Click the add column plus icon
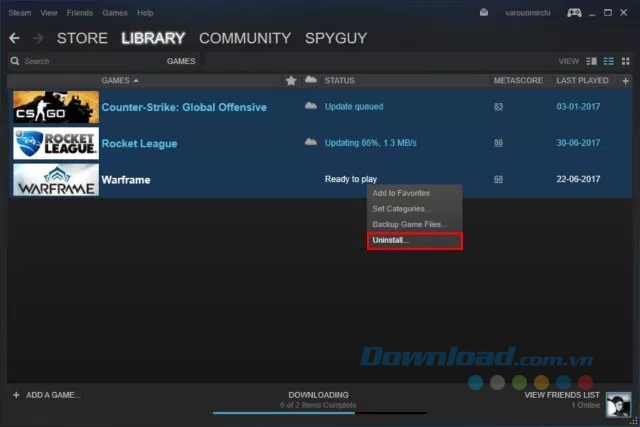 click(625, 80)
